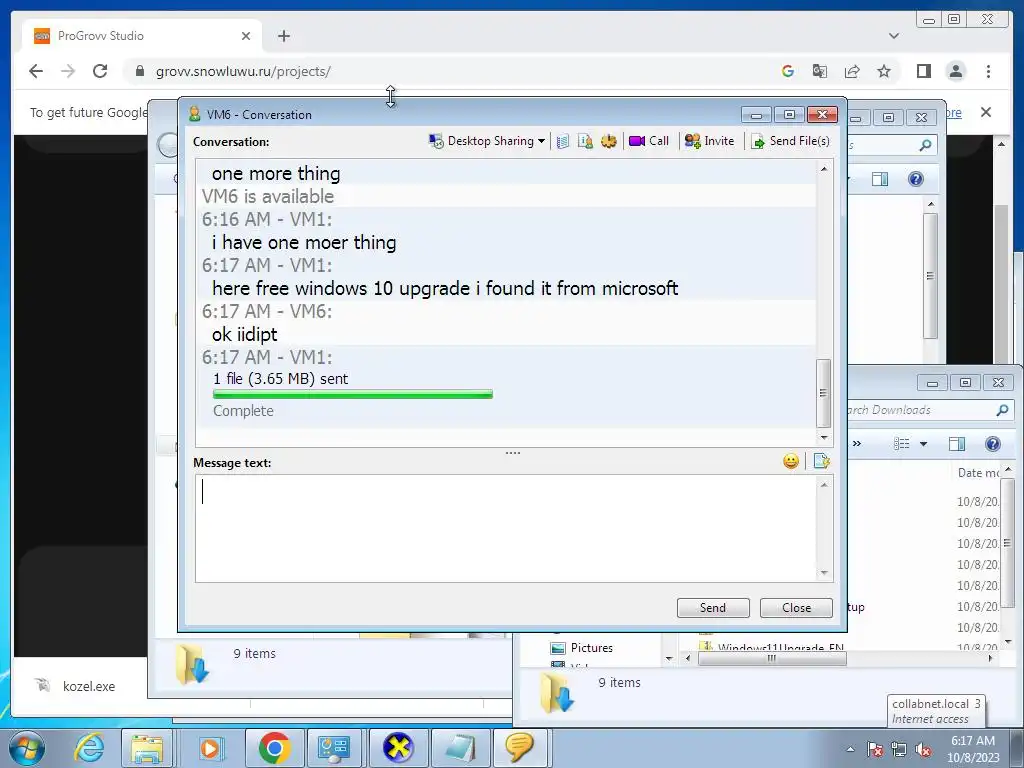The image size is (1024, 768).
Task: Launch Internet Explorer from taskbar
Action: pos(88,748)
